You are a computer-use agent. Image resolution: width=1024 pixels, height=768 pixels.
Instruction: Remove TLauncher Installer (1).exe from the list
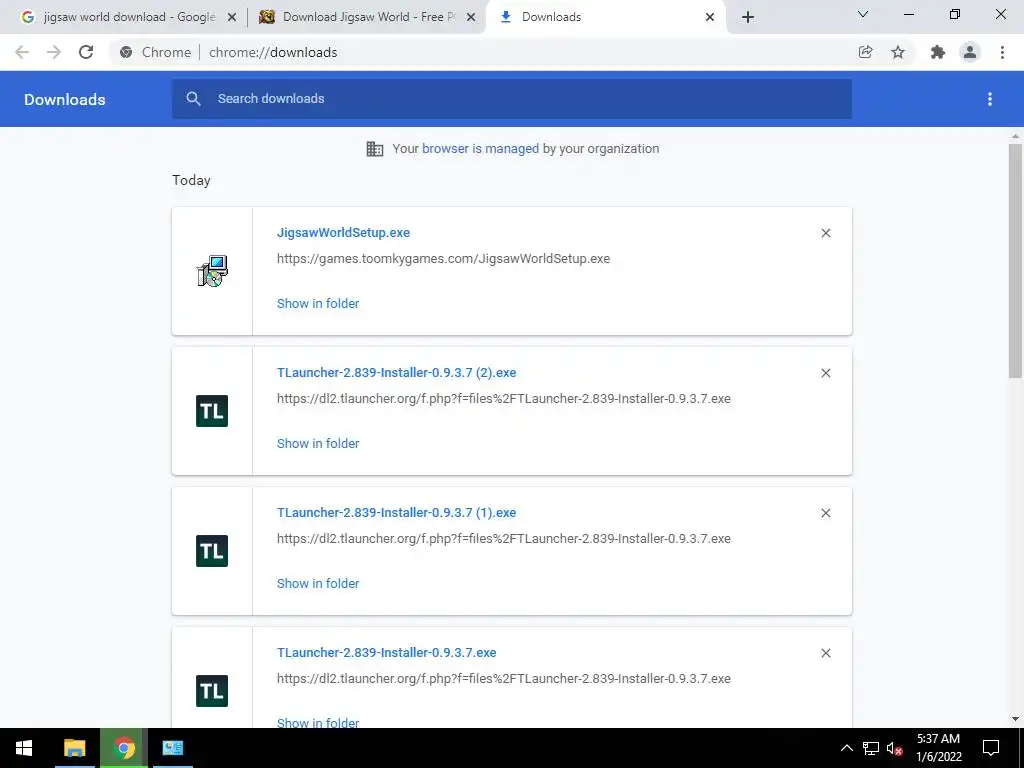(x=825, y=513)
